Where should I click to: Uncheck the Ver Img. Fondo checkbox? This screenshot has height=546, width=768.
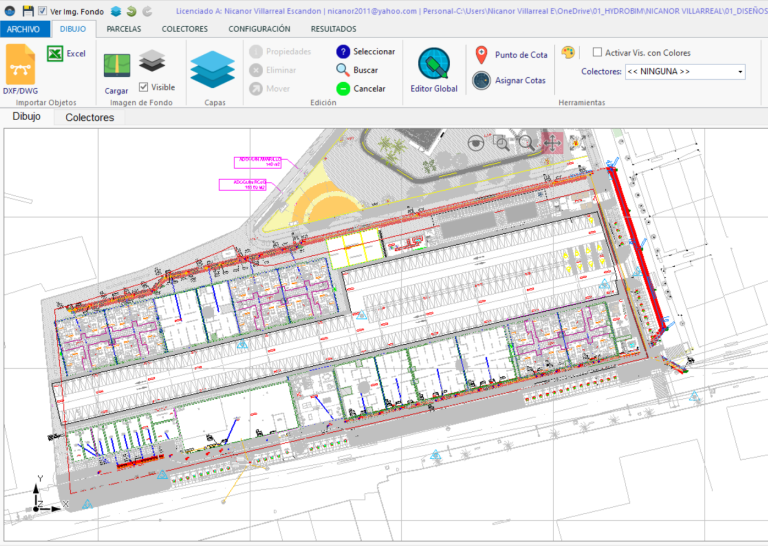click(x=42, y=11)
